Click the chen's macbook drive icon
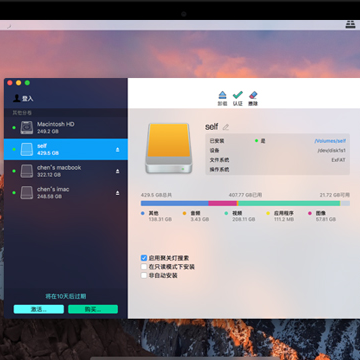Screen dimensions: 360x360 tap(27, 171)
